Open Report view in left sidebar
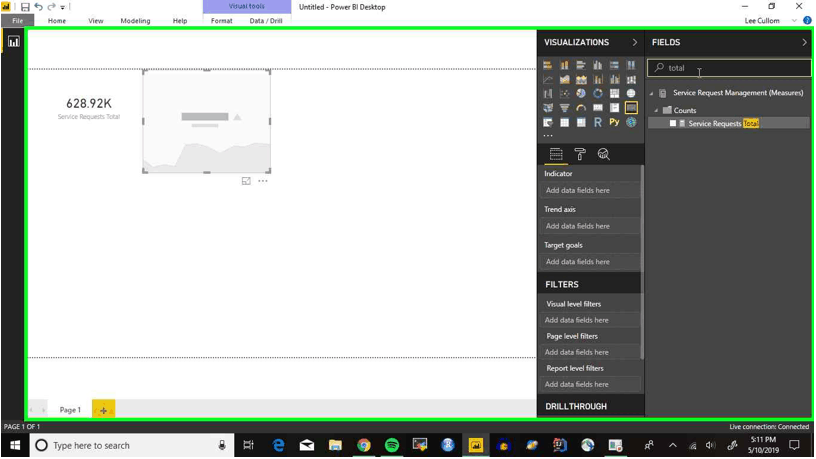The image size is (816, 459). tap(14, 42)
